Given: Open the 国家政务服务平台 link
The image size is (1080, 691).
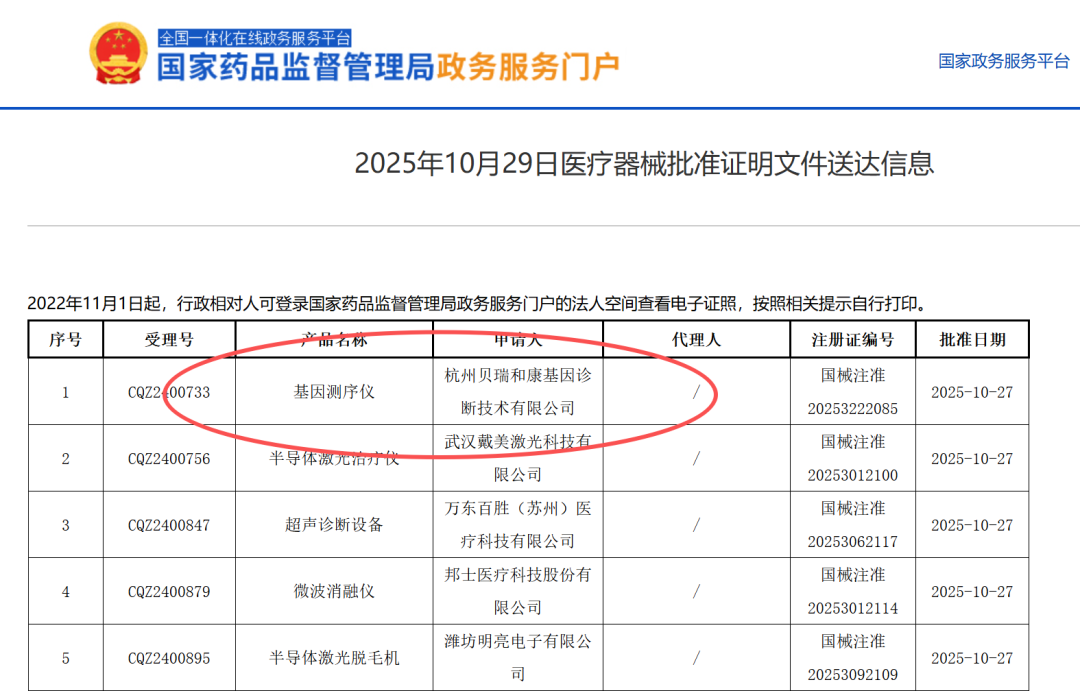Looking at the screenshot, I should coord(1003,61).
